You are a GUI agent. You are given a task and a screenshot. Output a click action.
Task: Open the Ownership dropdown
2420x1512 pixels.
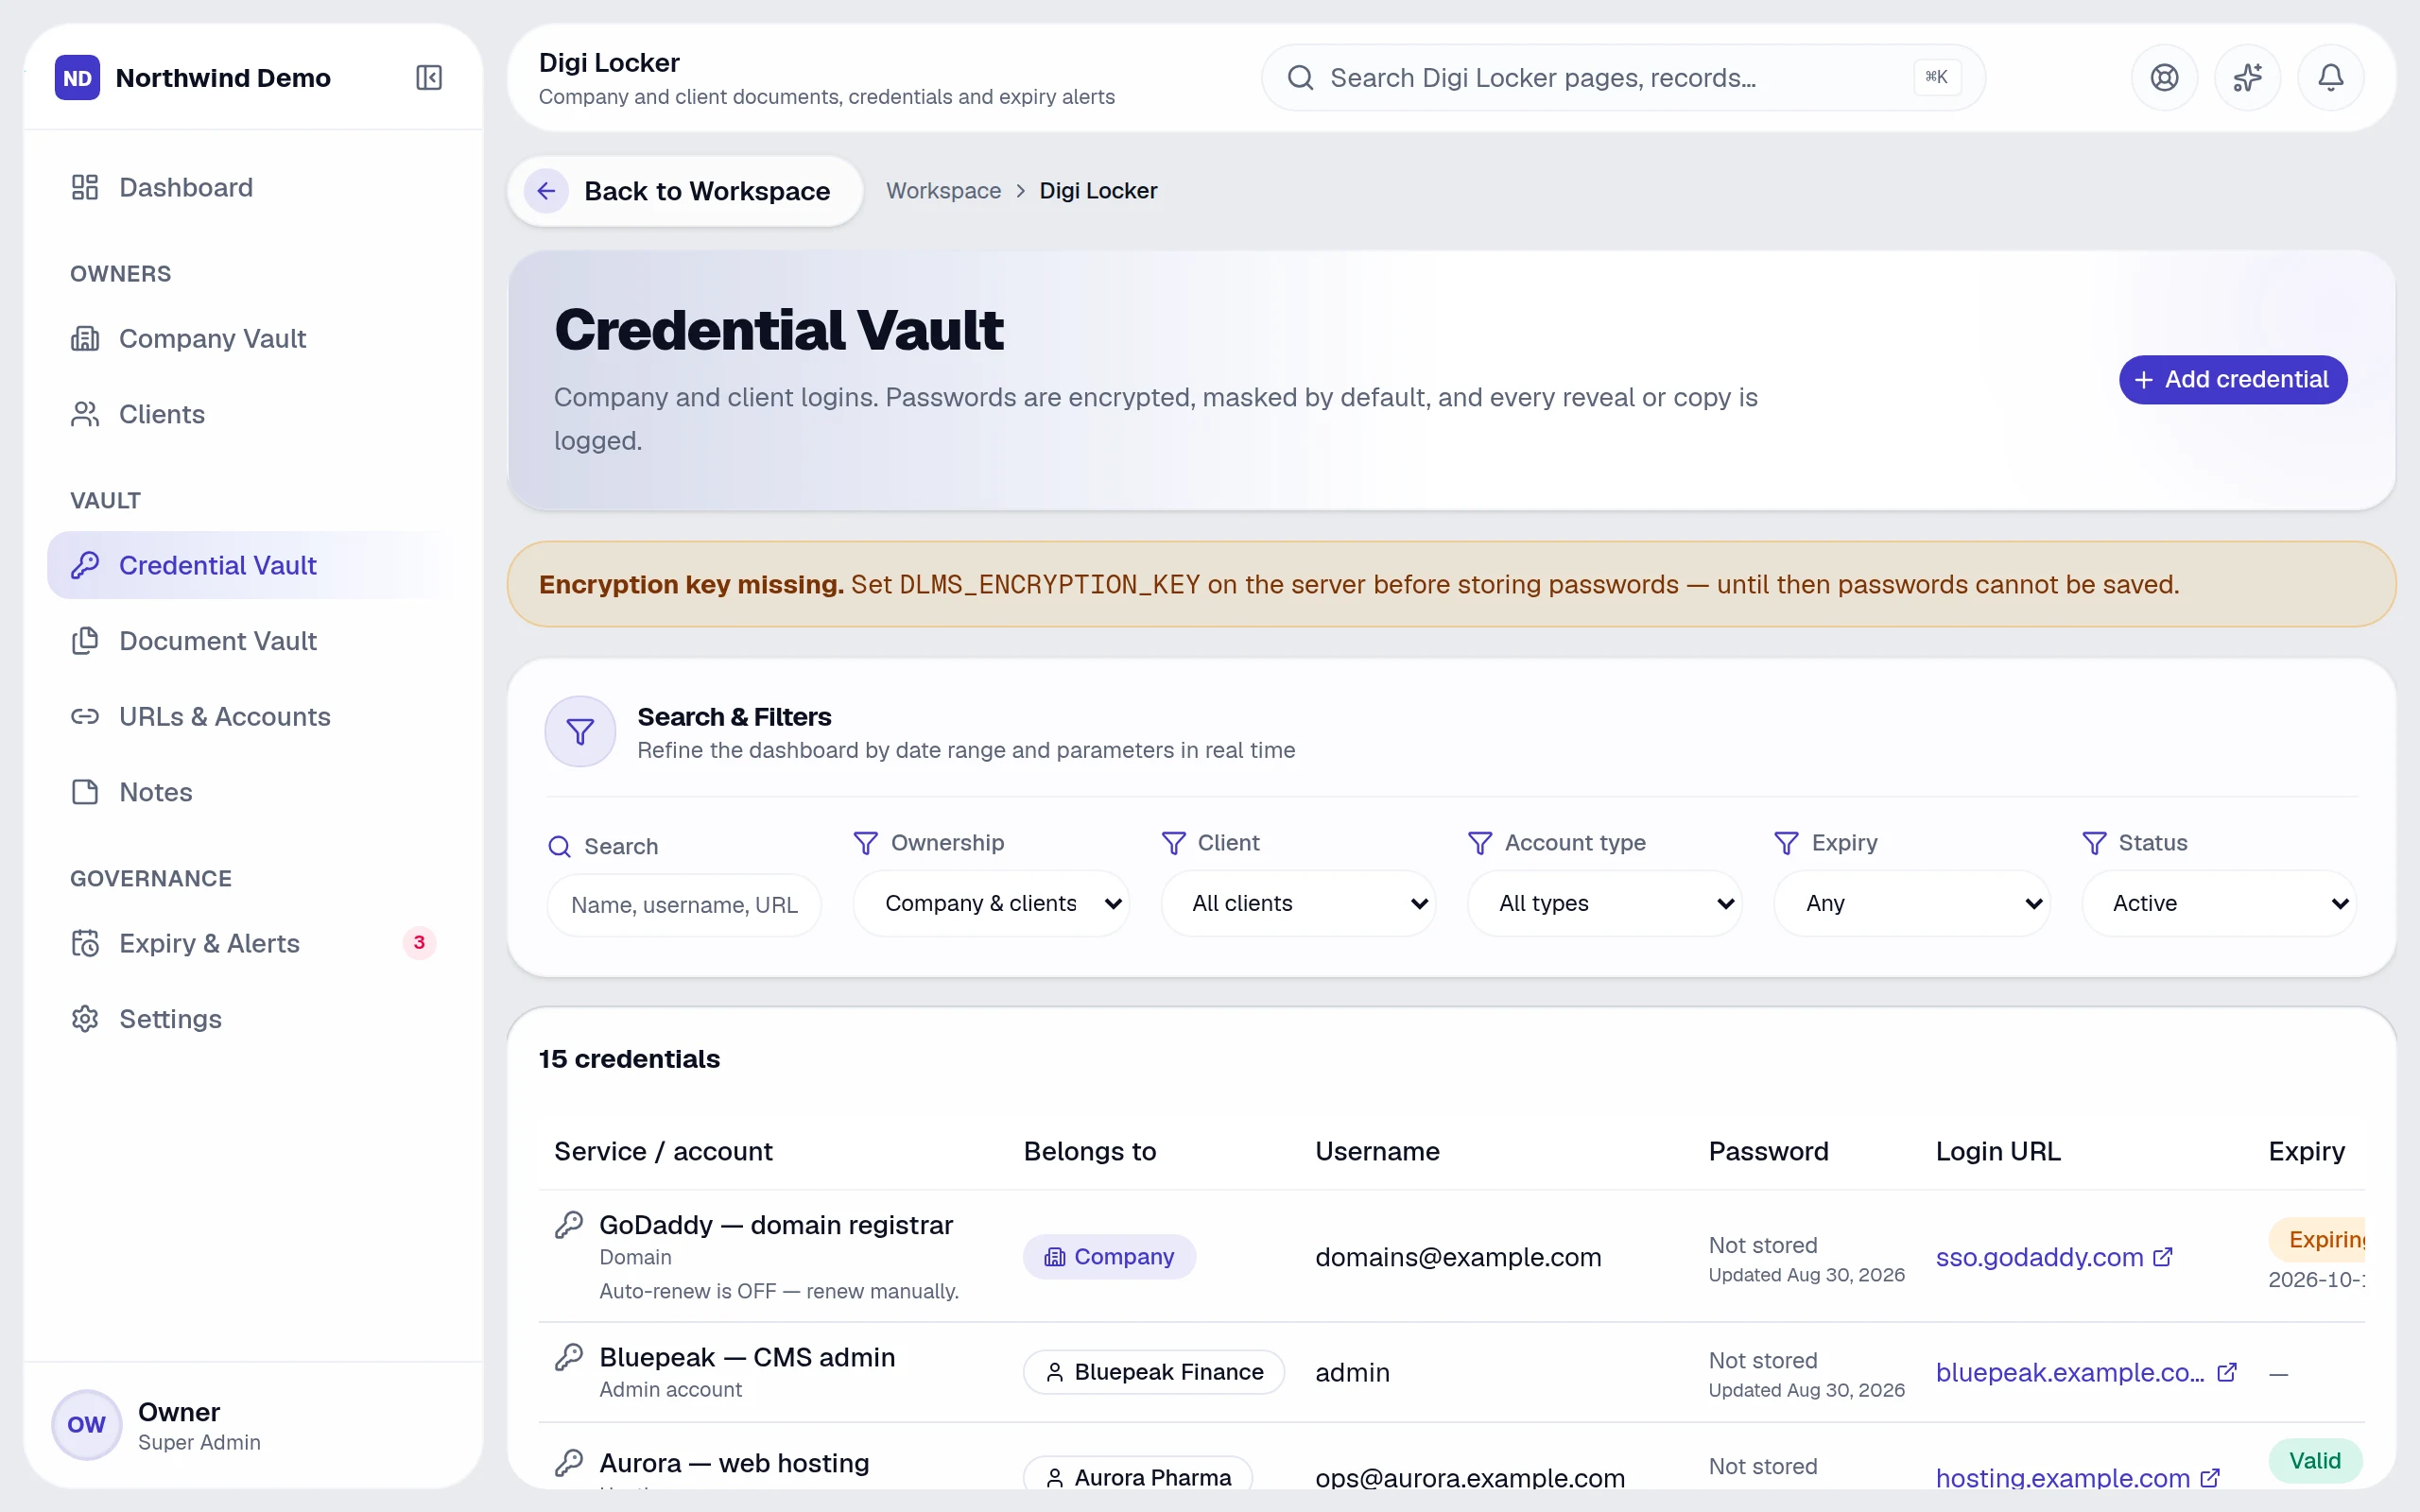point(991,903)
